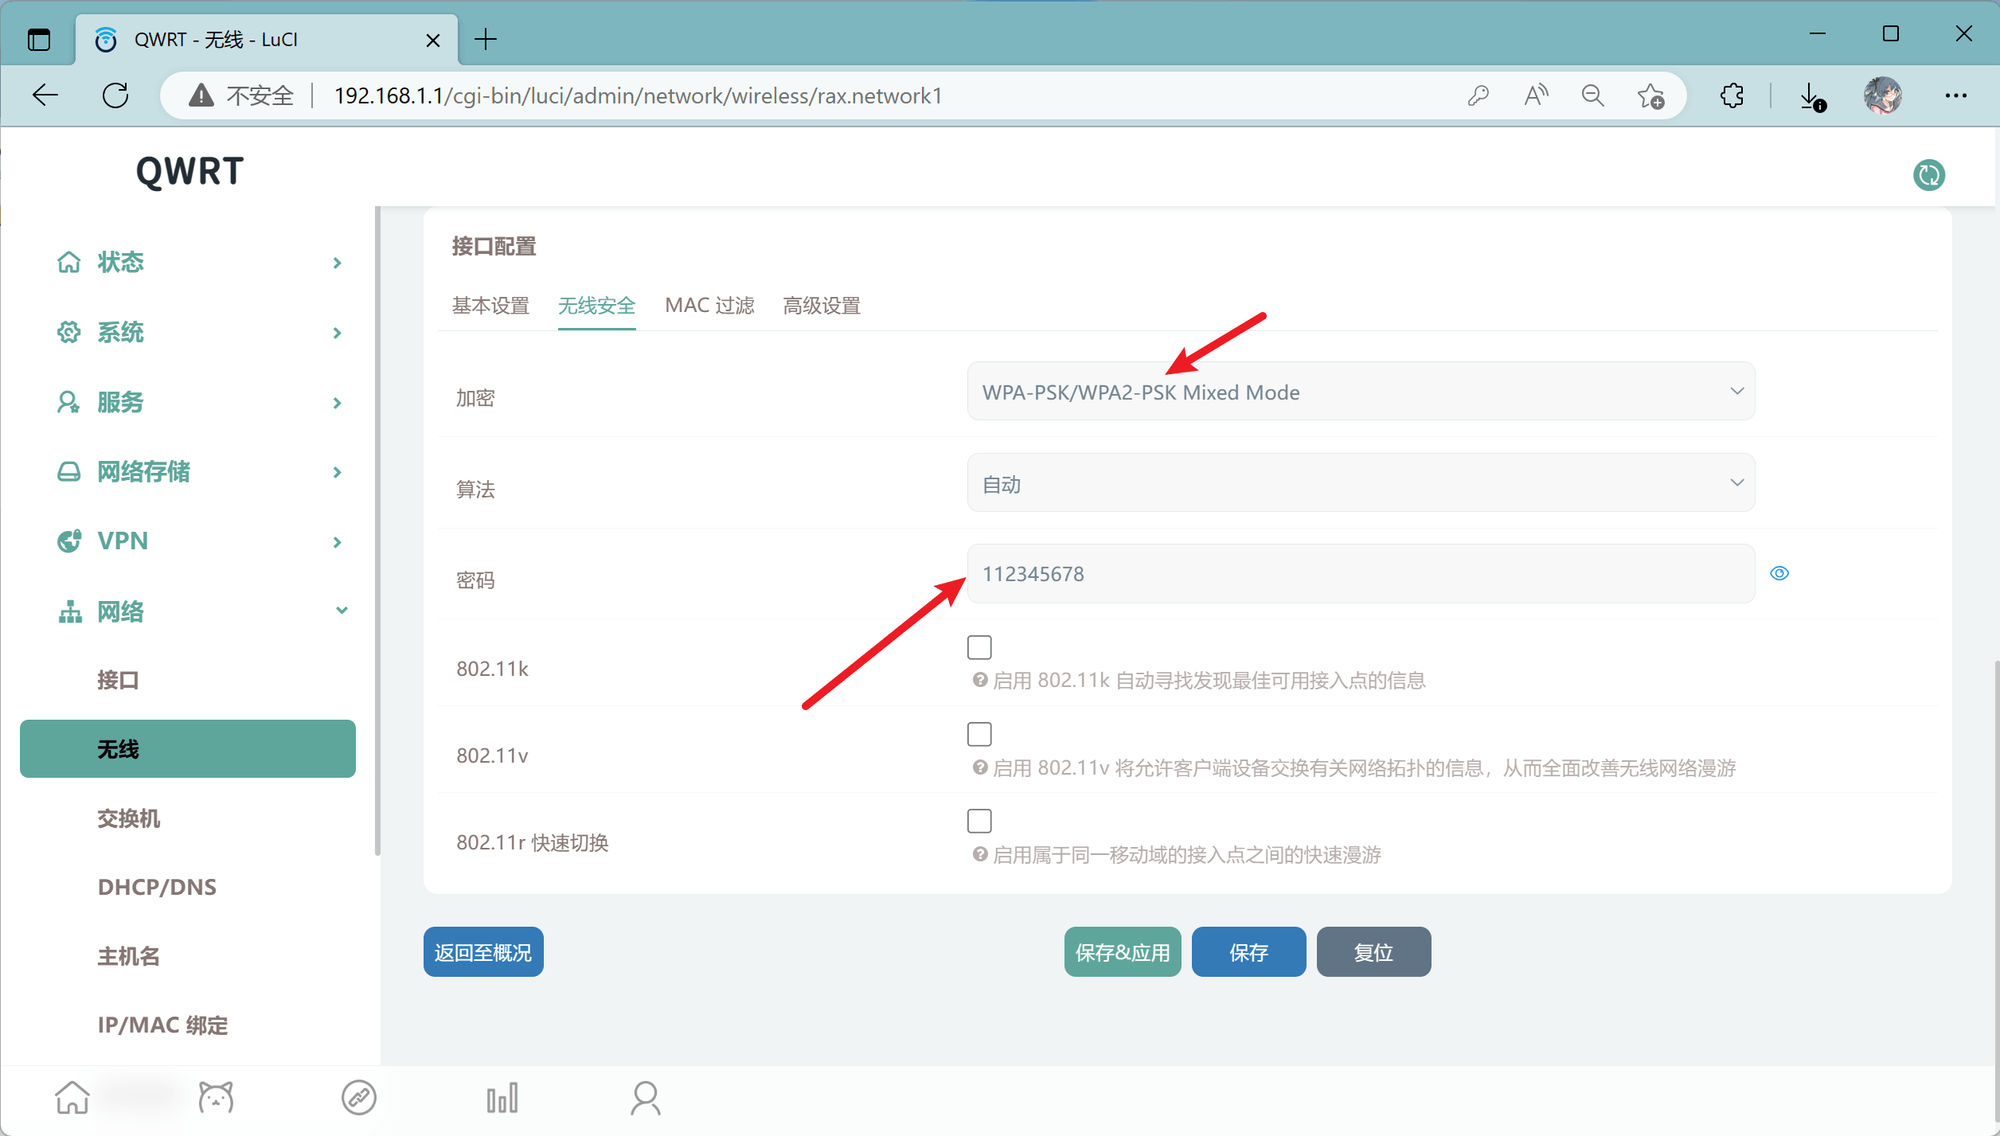The image size is (2000, 1136).
Task: Open the 加密 encryption dropdown
Action: pos(1360,391)
